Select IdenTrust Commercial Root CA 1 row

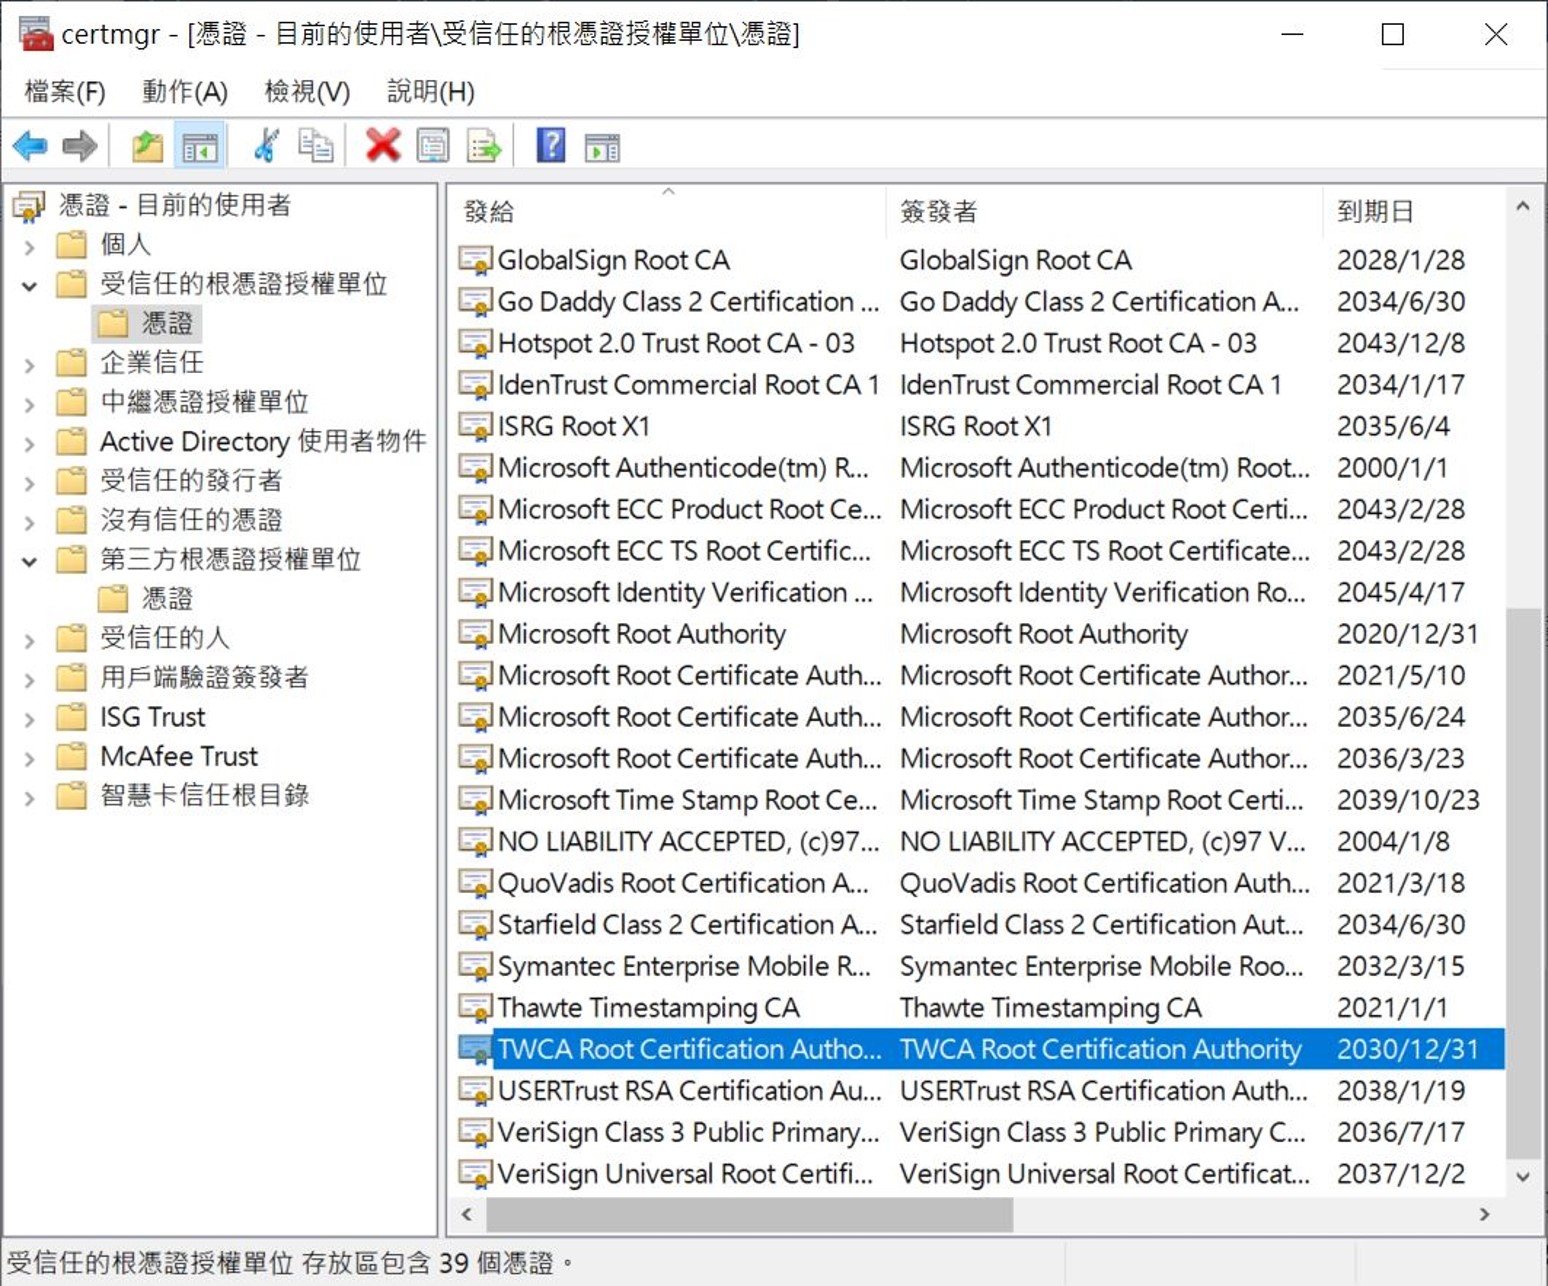tap(980, 385)
